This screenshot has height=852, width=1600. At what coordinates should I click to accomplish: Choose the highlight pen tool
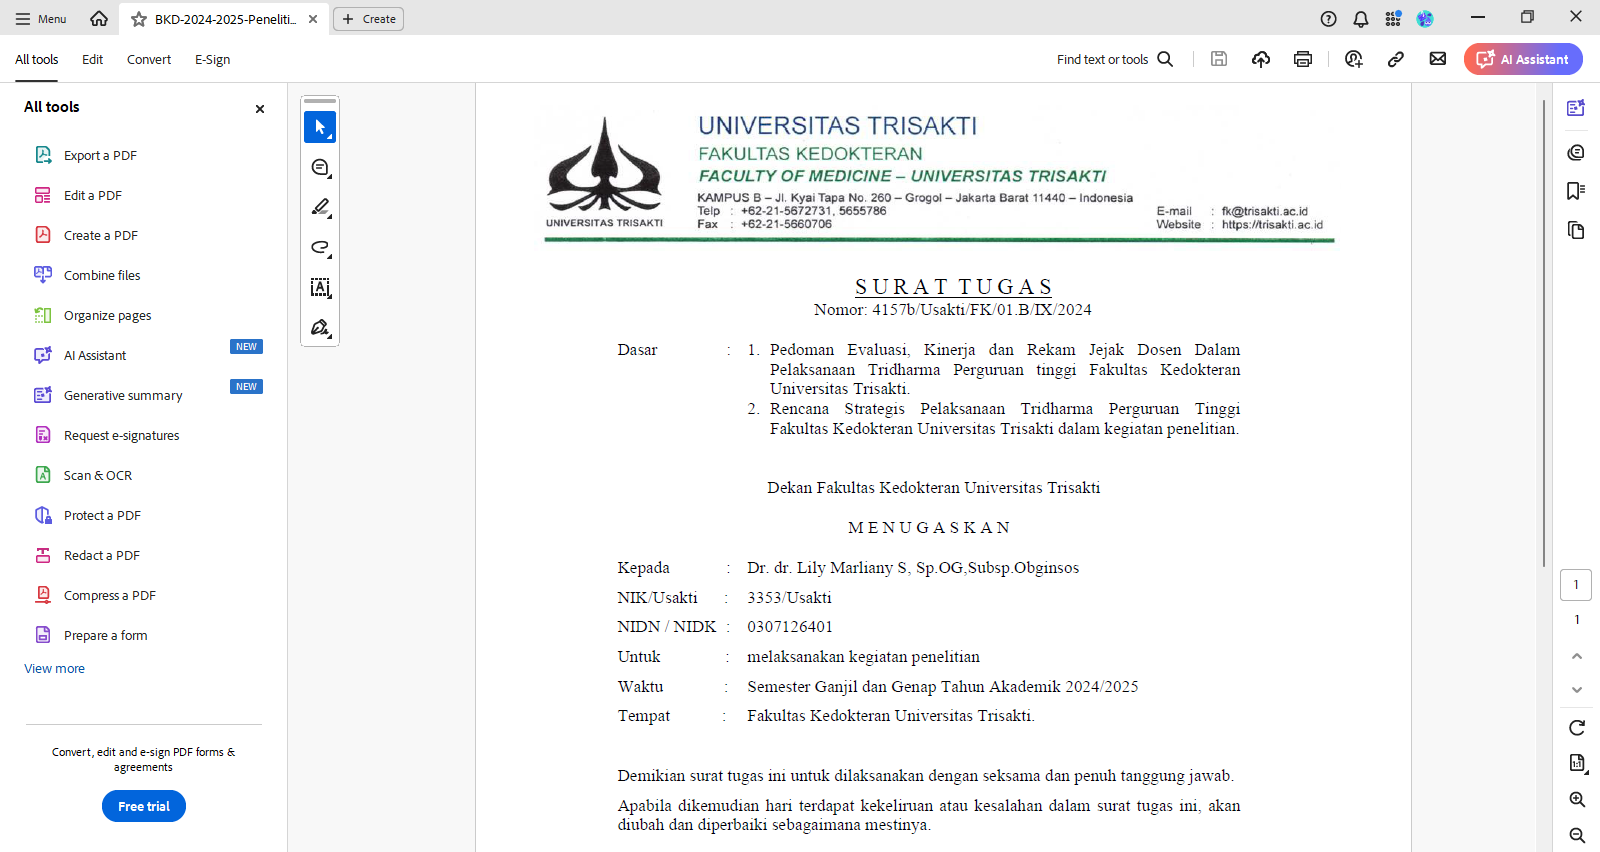point(320,208)
